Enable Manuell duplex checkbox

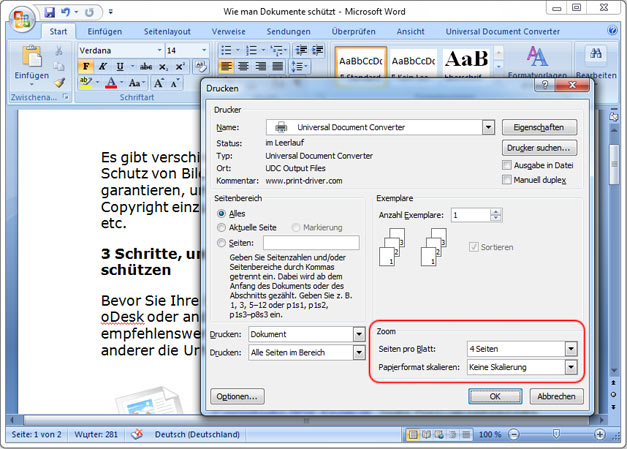(507, 180)
